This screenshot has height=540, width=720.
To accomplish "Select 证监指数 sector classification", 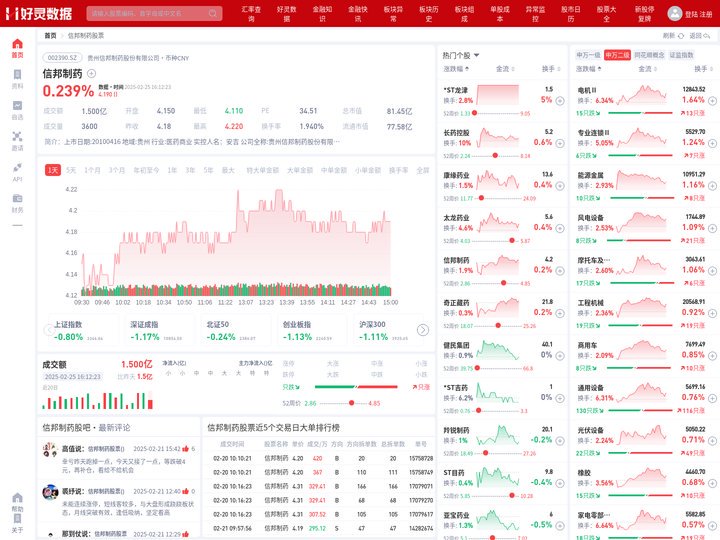I will 681,55.
